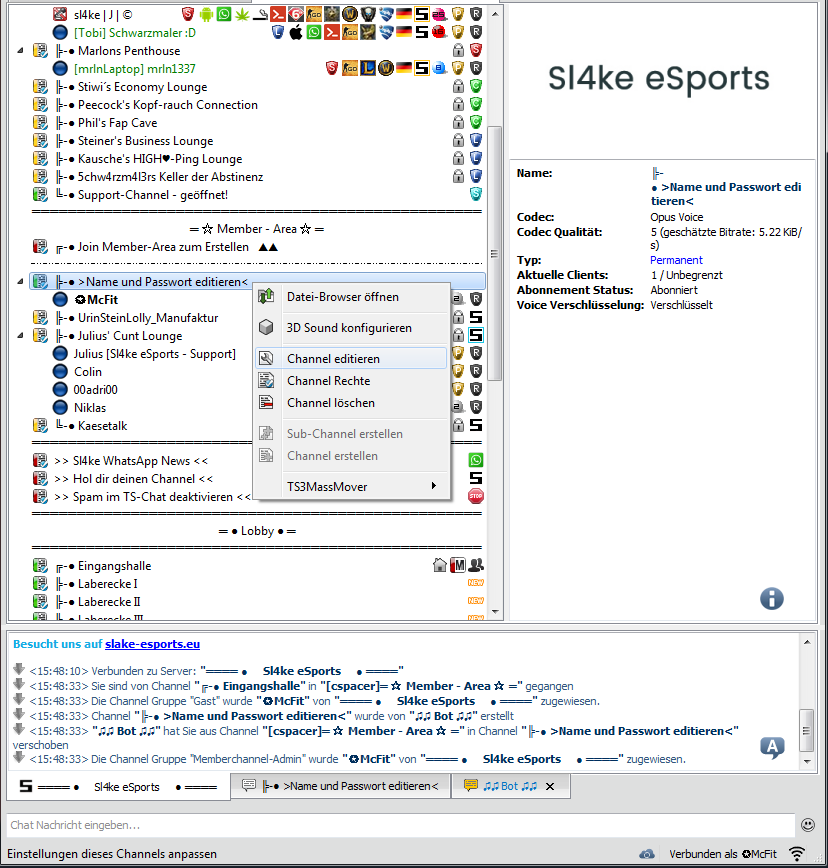Viewport: 828px width, 868px height.
Task: Click the Apple icon beside [Tobi] Schwarzmaler
Action: 296,33
